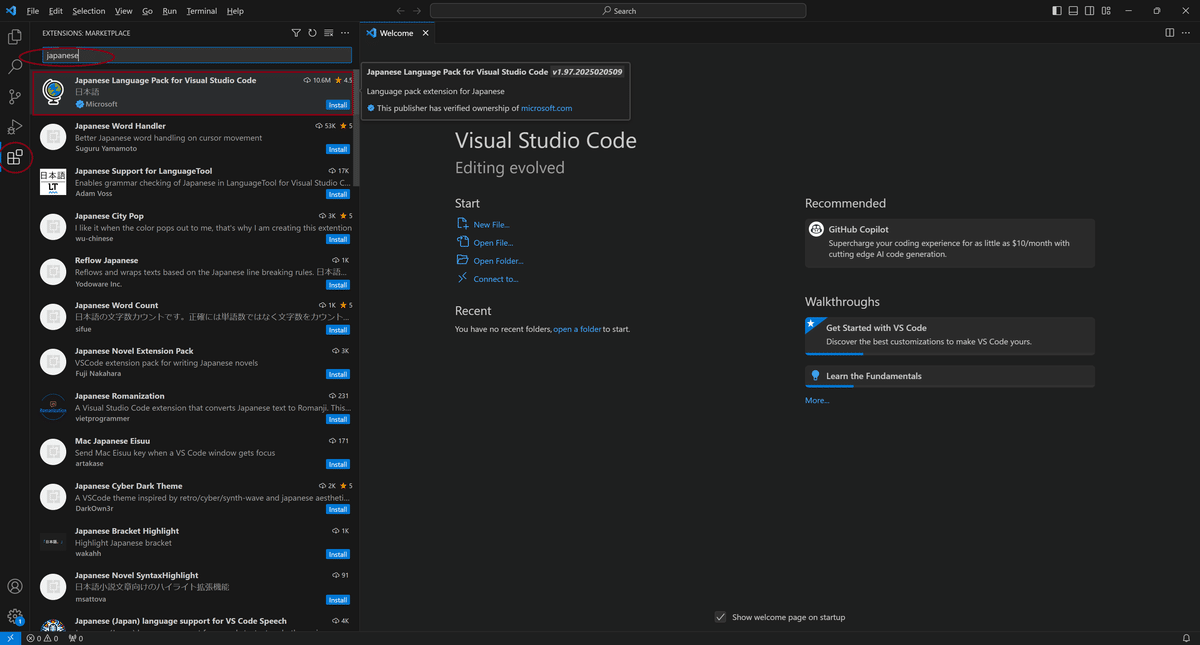Click the Filter Extensions funnel icon

(x=296, y=32)
